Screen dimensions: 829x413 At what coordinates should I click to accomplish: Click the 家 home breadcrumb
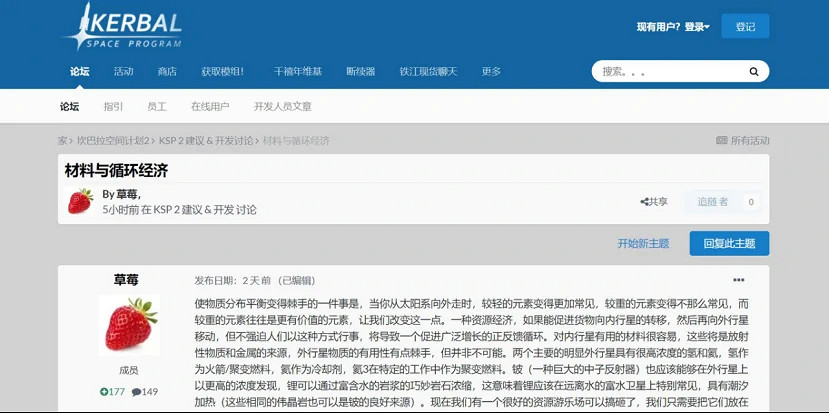(62, 141)
